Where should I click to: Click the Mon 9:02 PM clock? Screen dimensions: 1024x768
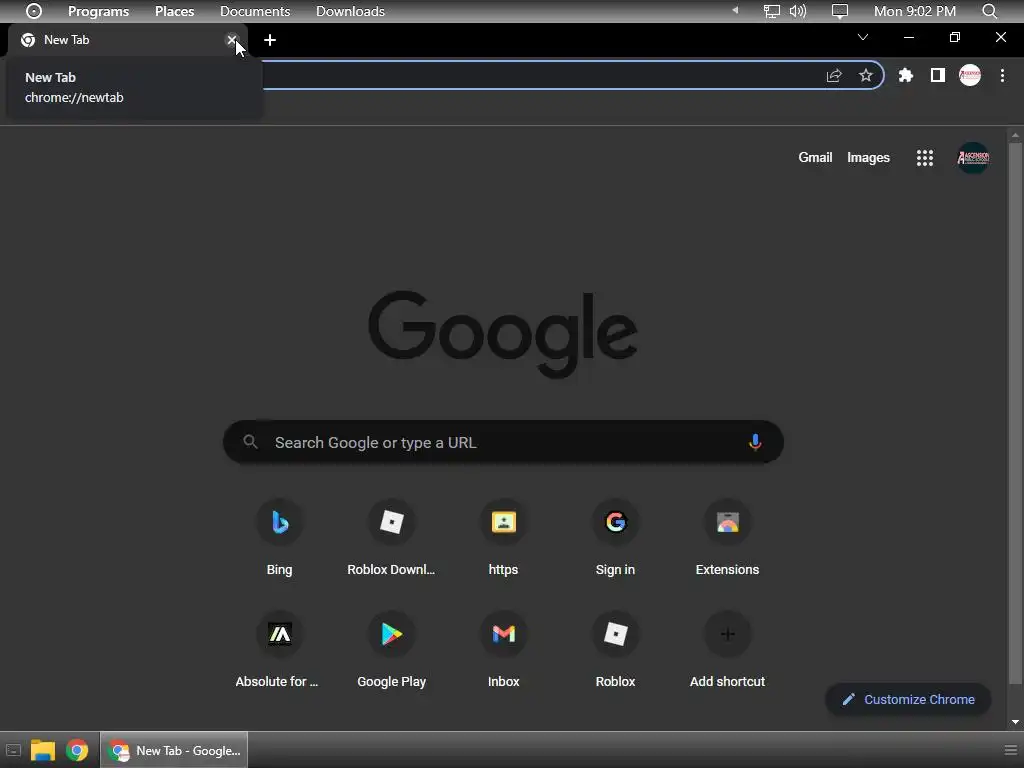914,11
